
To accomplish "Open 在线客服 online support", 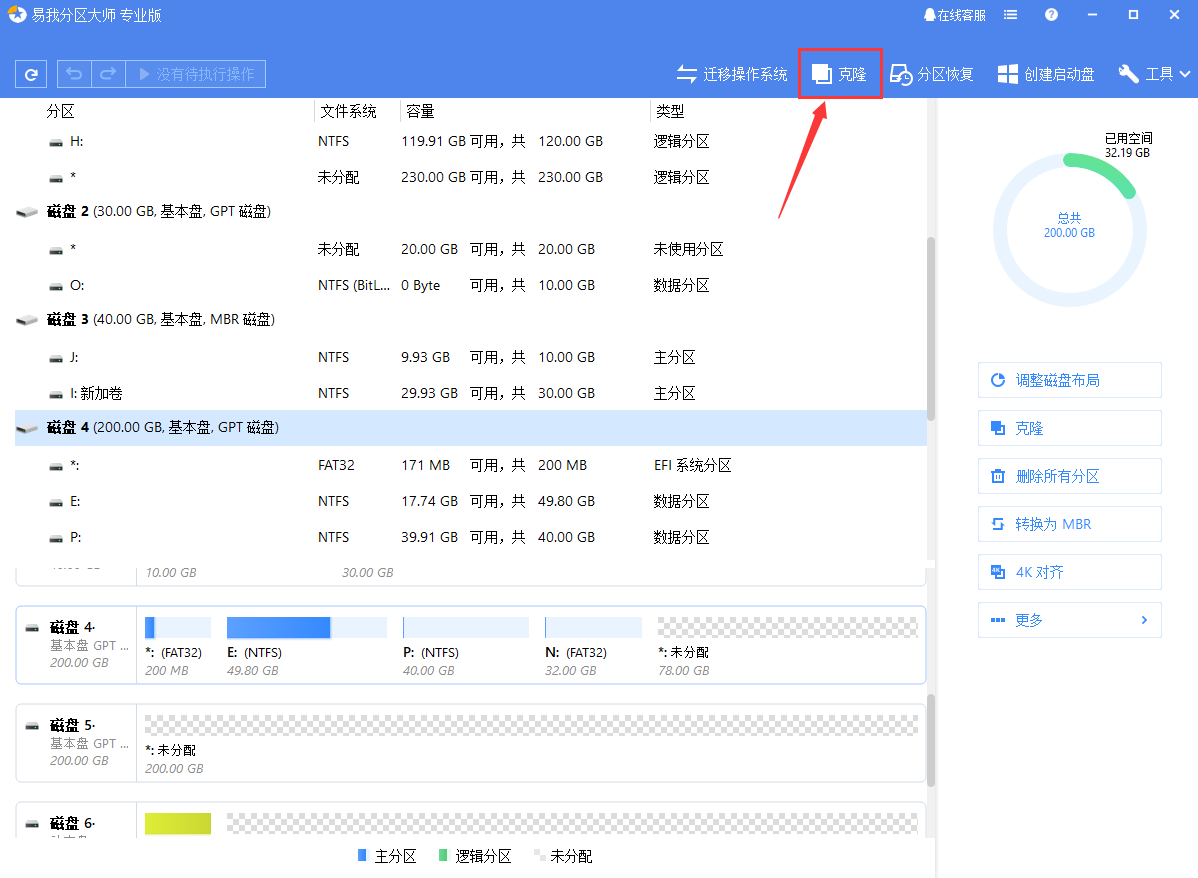I will point(953,14).
